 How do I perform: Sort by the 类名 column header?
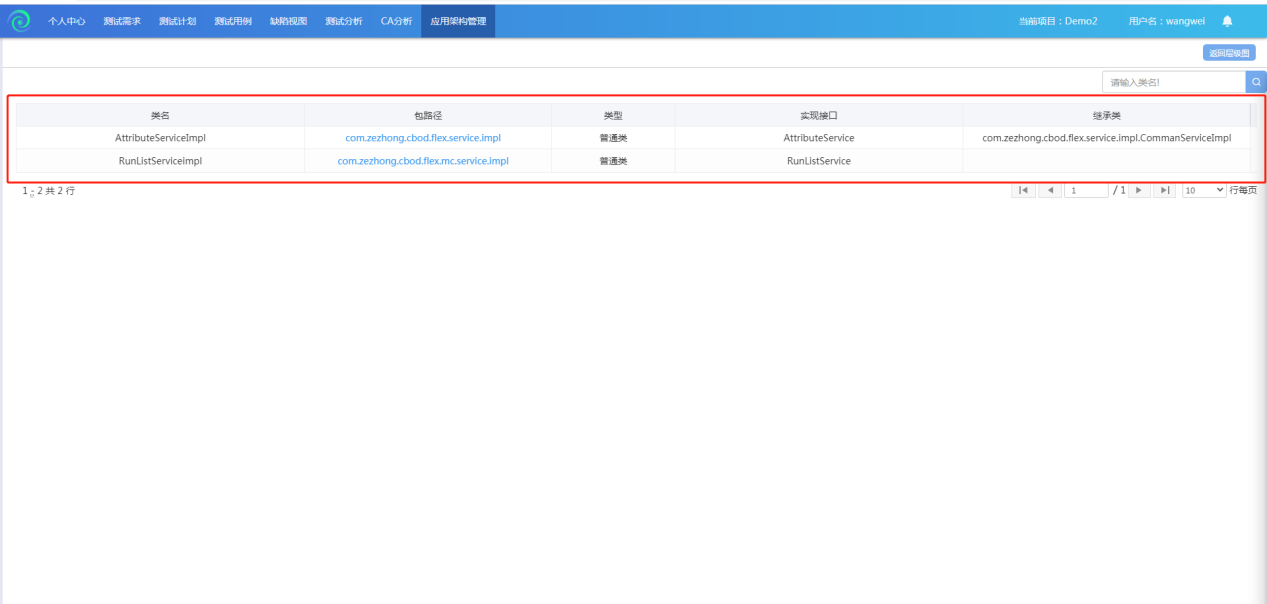coord(160,116)
